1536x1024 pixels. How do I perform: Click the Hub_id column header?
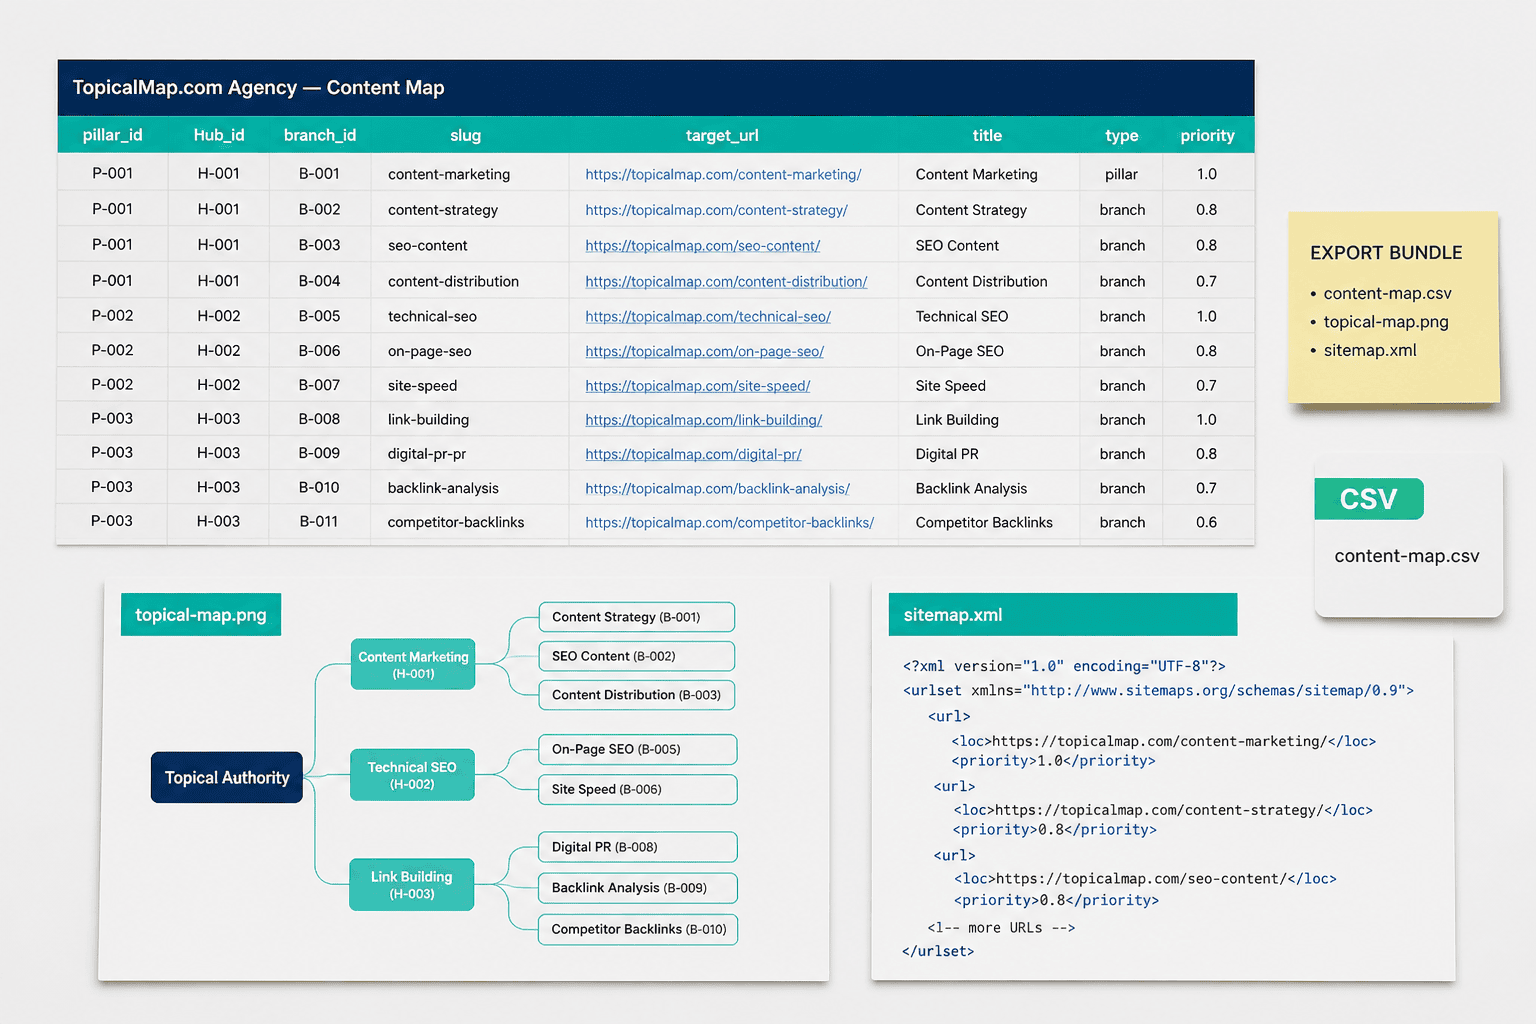(219, 135)
